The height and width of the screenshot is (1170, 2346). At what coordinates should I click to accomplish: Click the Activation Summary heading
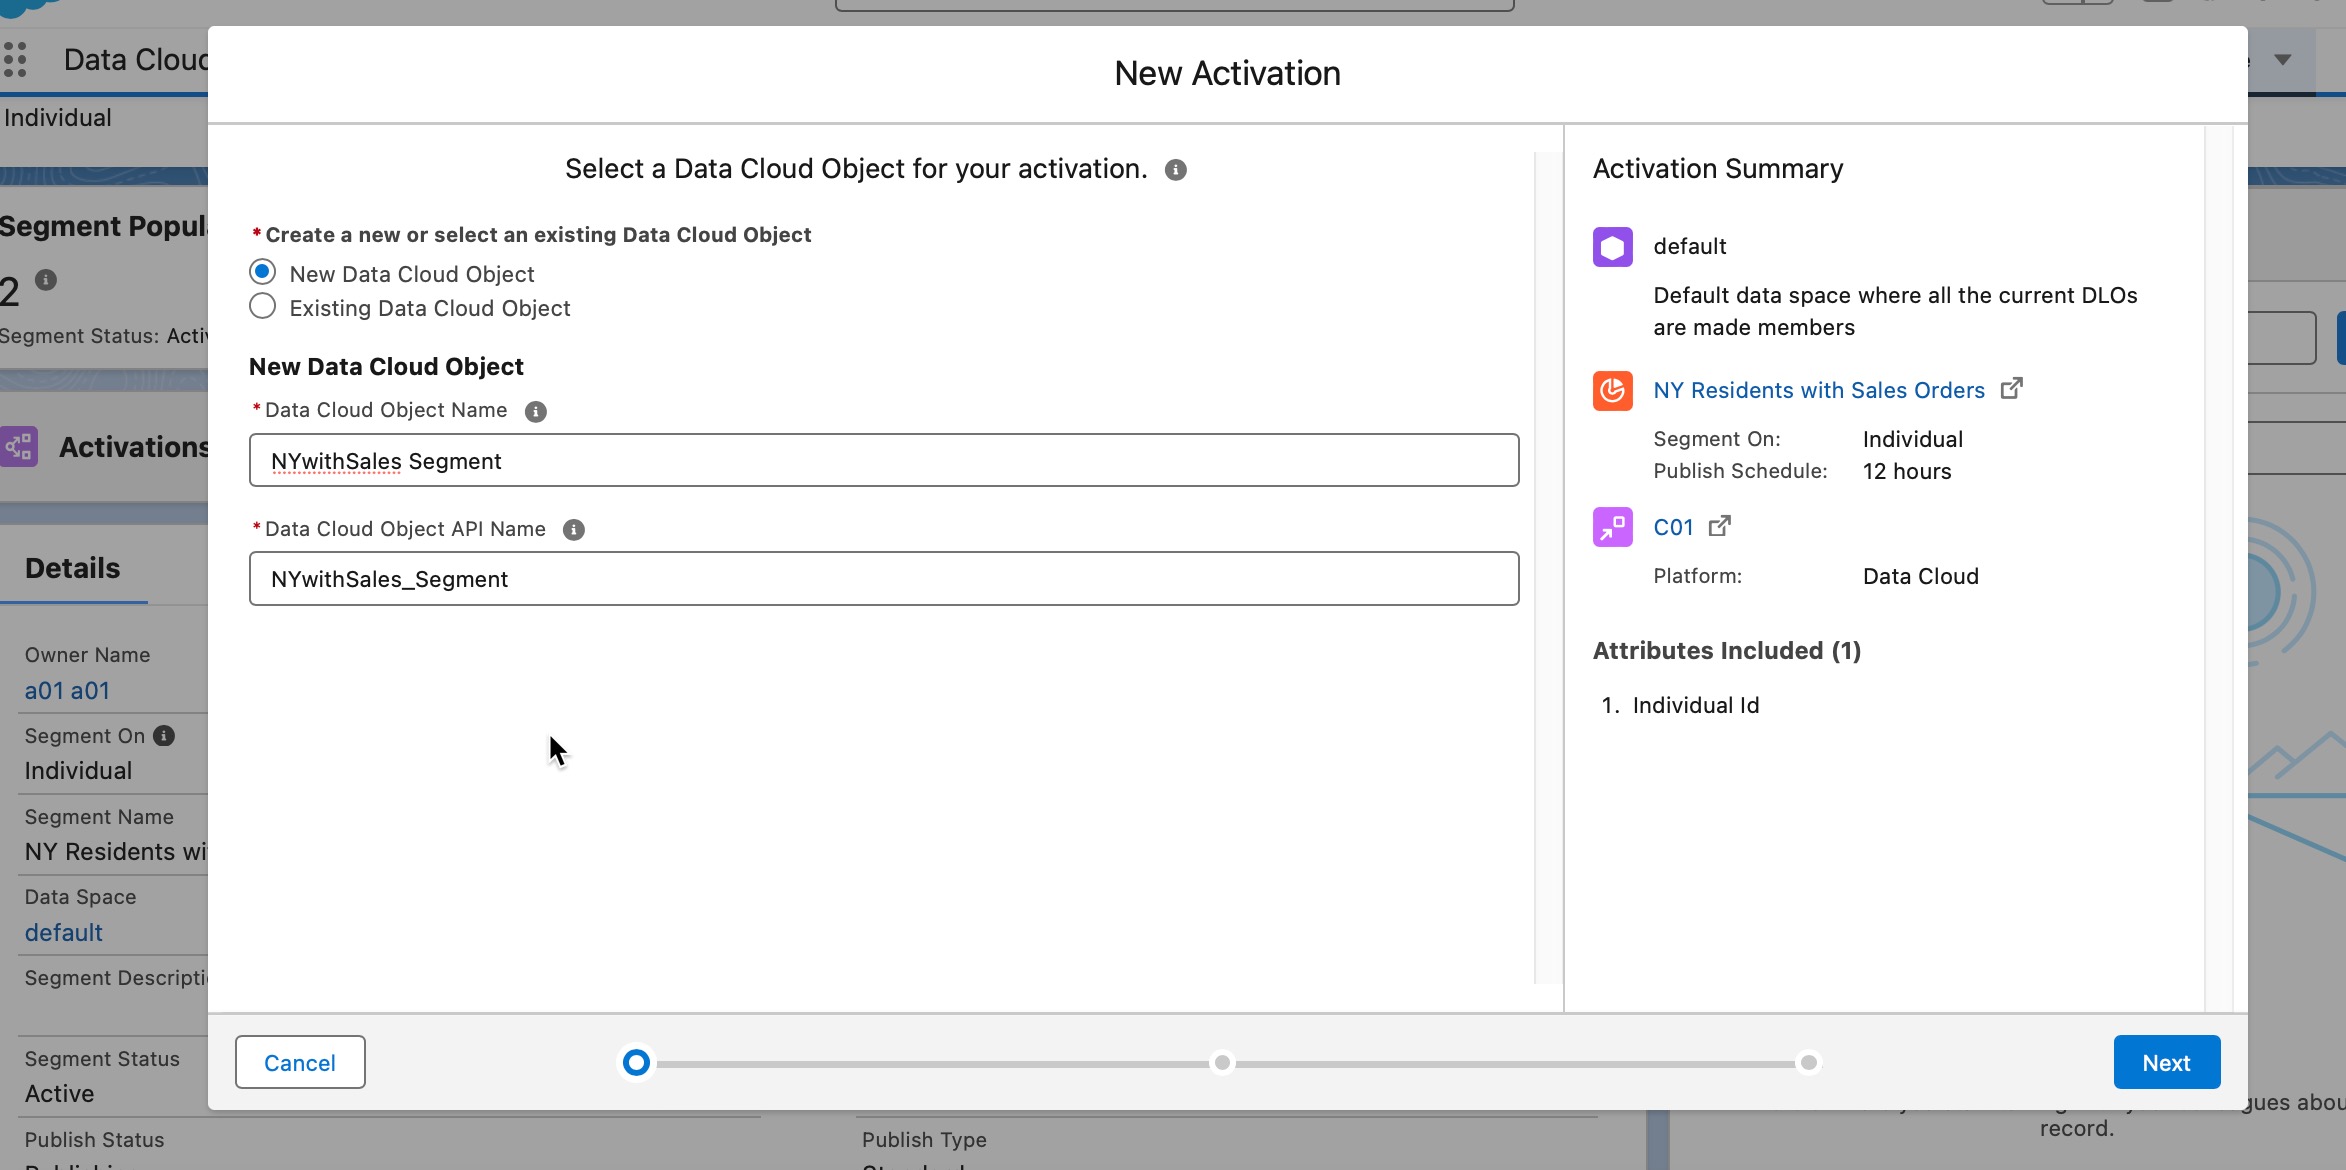coord(1717,169)
